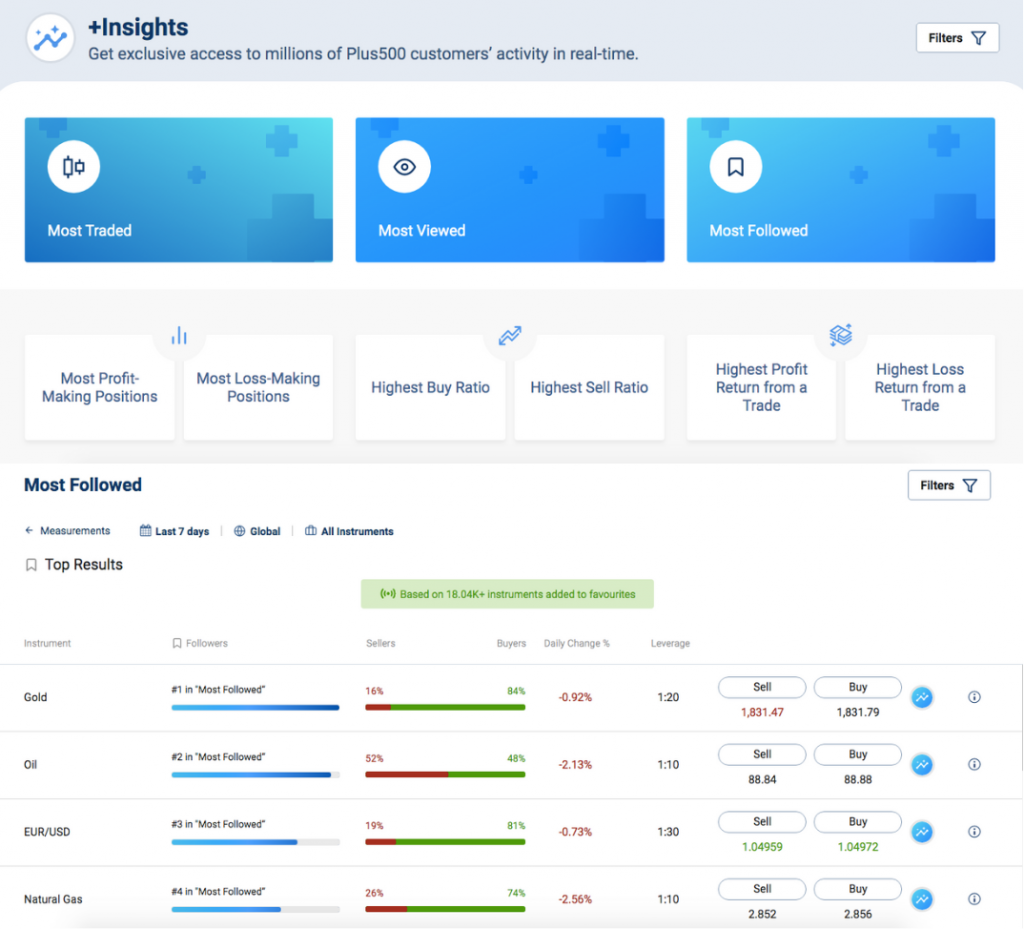Select Most Profit-Making Positions tile
This screenshot has width=1024, height=929.
[x=99, y=388]
